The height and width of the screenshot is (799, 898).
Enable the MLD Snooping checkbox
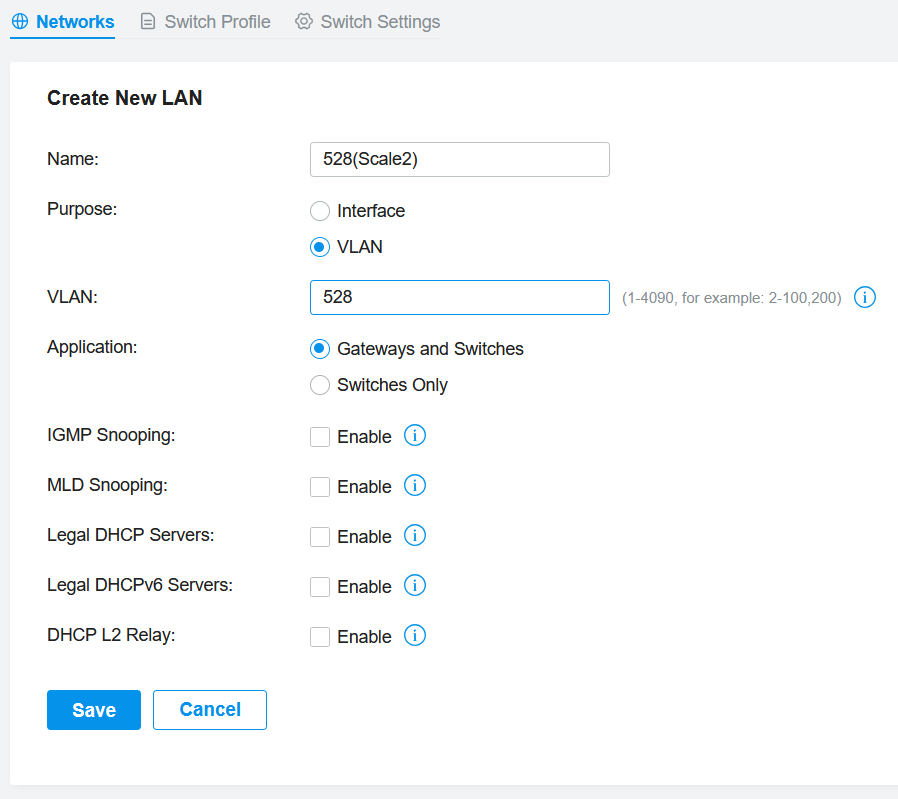click(320, 487)
